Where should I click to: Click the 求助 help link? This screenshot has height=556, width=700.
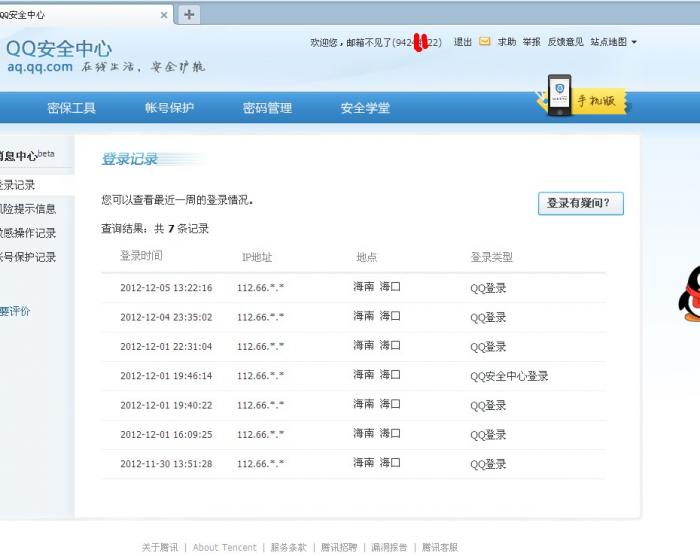tap(507, 42)
